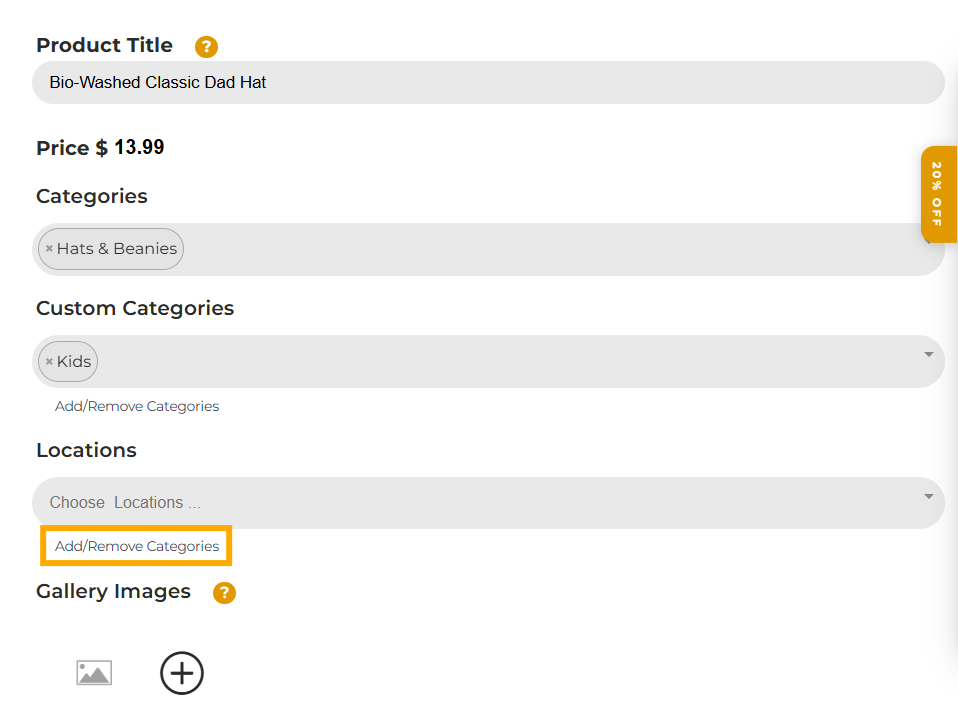Click the 13.99 price value

coord(139,147)
